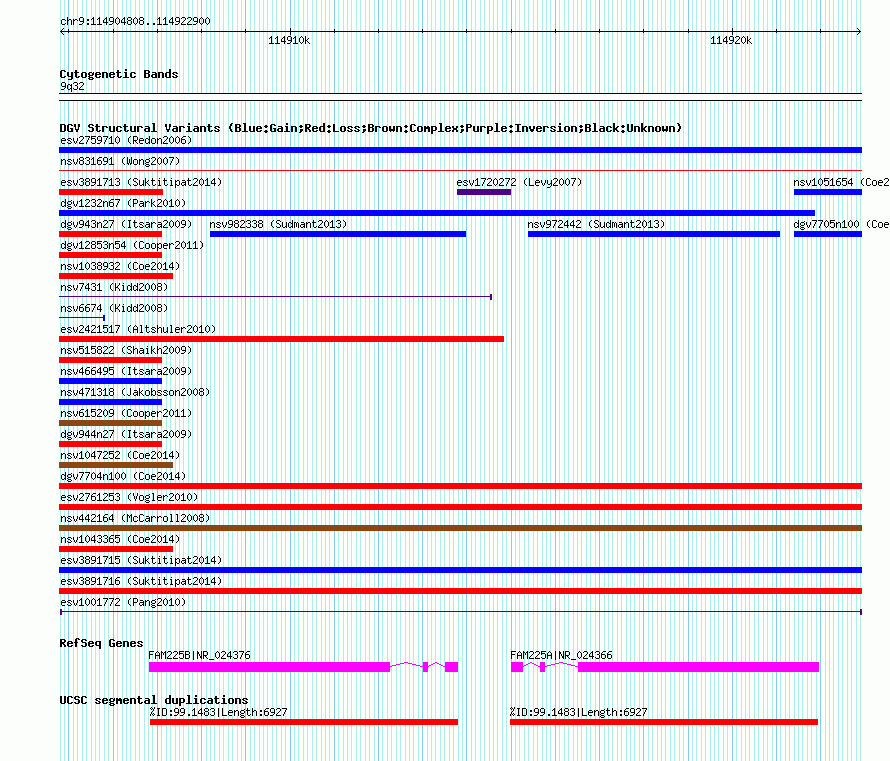Open the dgv1232n67 (Park2010) label
Viewport: 890px width, 761px height.
coord(123,203)
